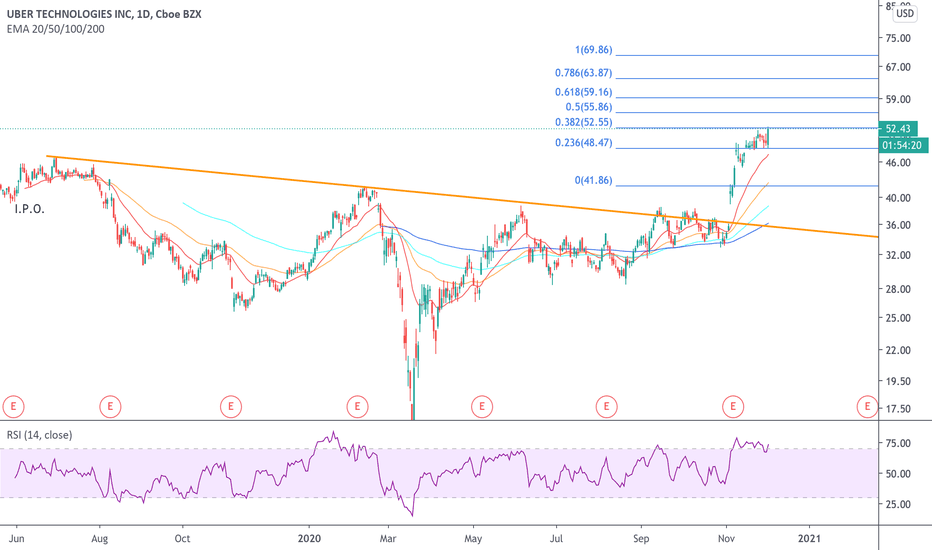Click the Jul label on the time axis

(556, 539)
